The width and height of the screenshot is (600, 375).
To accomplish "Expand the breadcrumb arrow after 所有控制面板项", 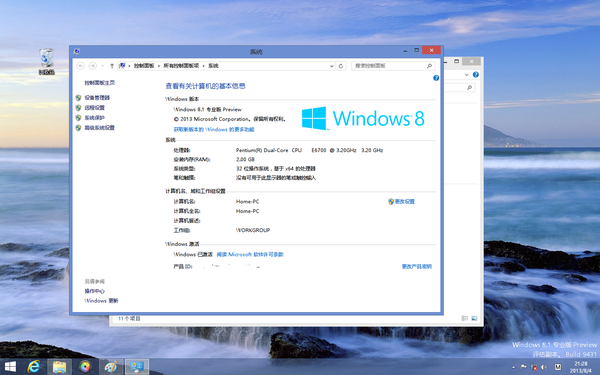I will pos(204,66).
